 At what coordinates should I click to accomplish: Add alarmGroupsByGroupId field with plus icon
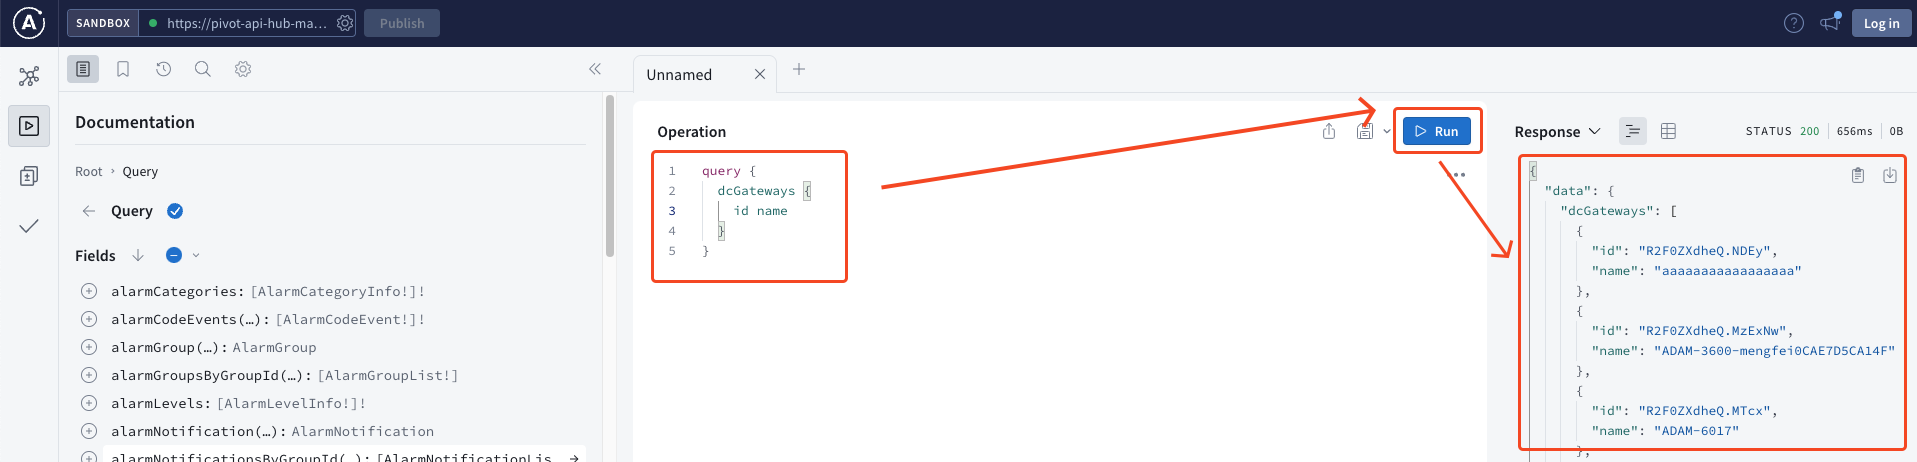[89, 375]
